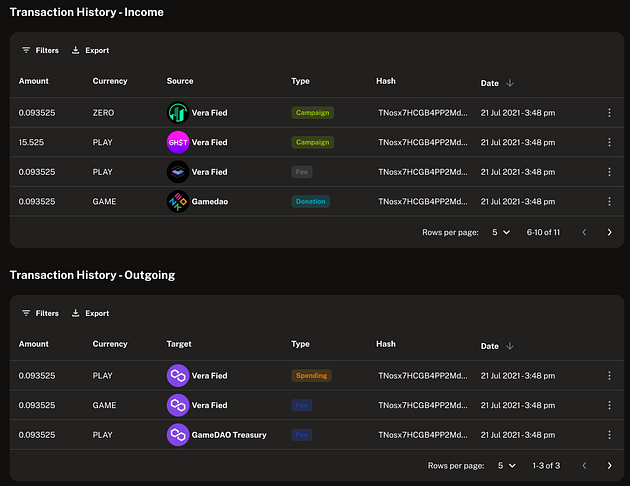Sort the Outgoing table by Date arrow
The image size is (630, 486).
pyautogui.click(x=509, y=346)
